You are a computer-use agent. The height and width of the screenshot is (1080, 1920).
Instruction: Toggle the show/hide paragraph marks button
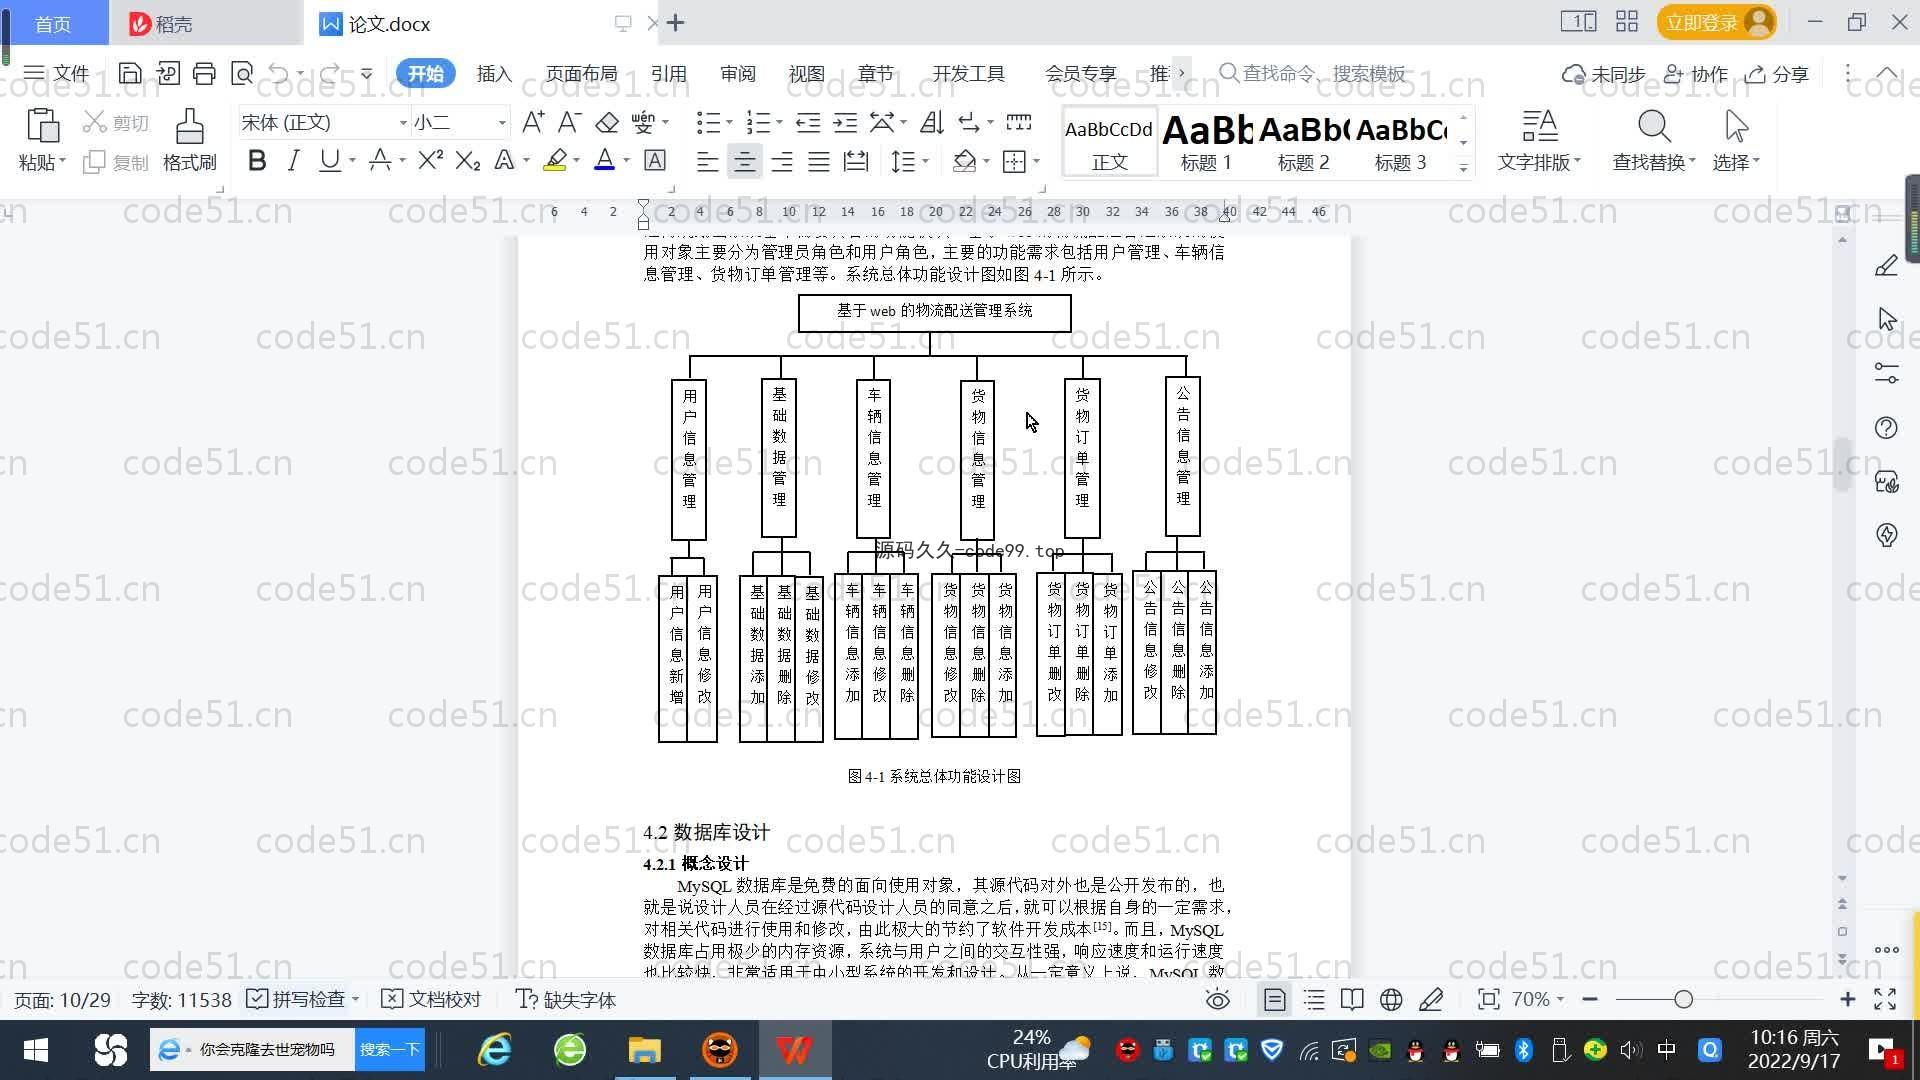tap(968, 122)
